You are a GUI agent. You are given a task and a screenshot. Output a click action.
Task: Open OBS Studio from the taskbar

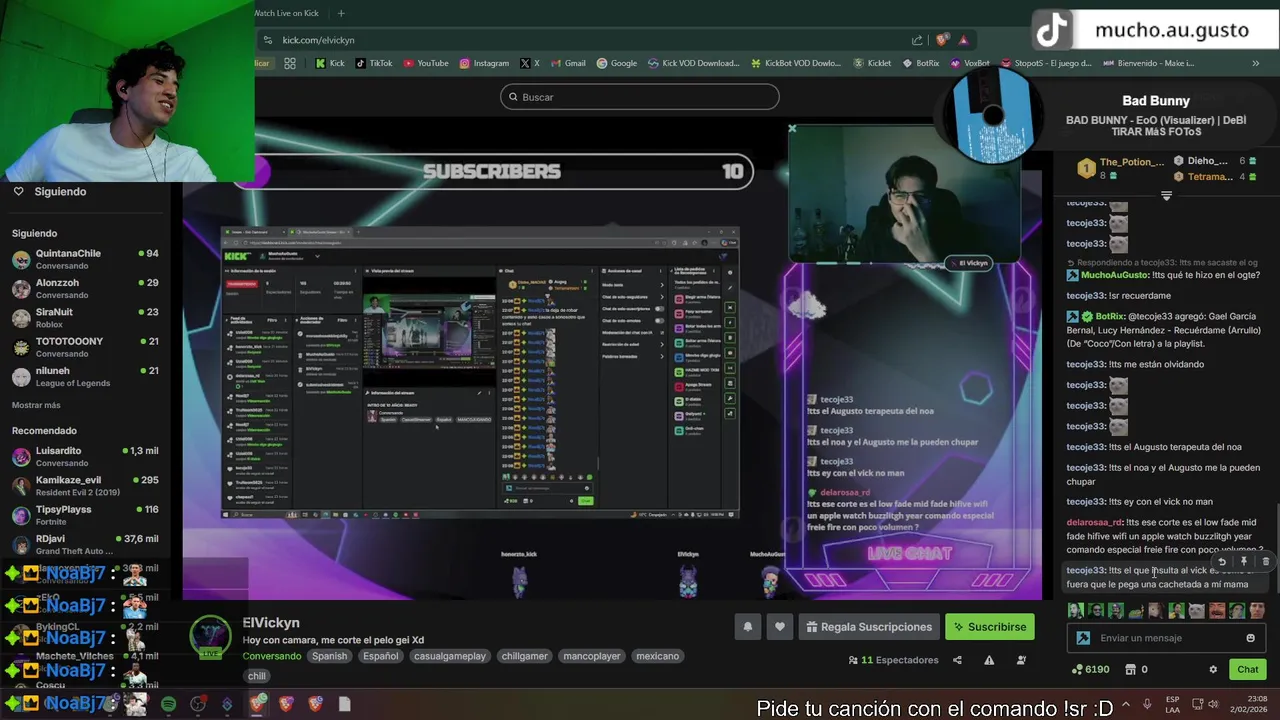[198, 704]
